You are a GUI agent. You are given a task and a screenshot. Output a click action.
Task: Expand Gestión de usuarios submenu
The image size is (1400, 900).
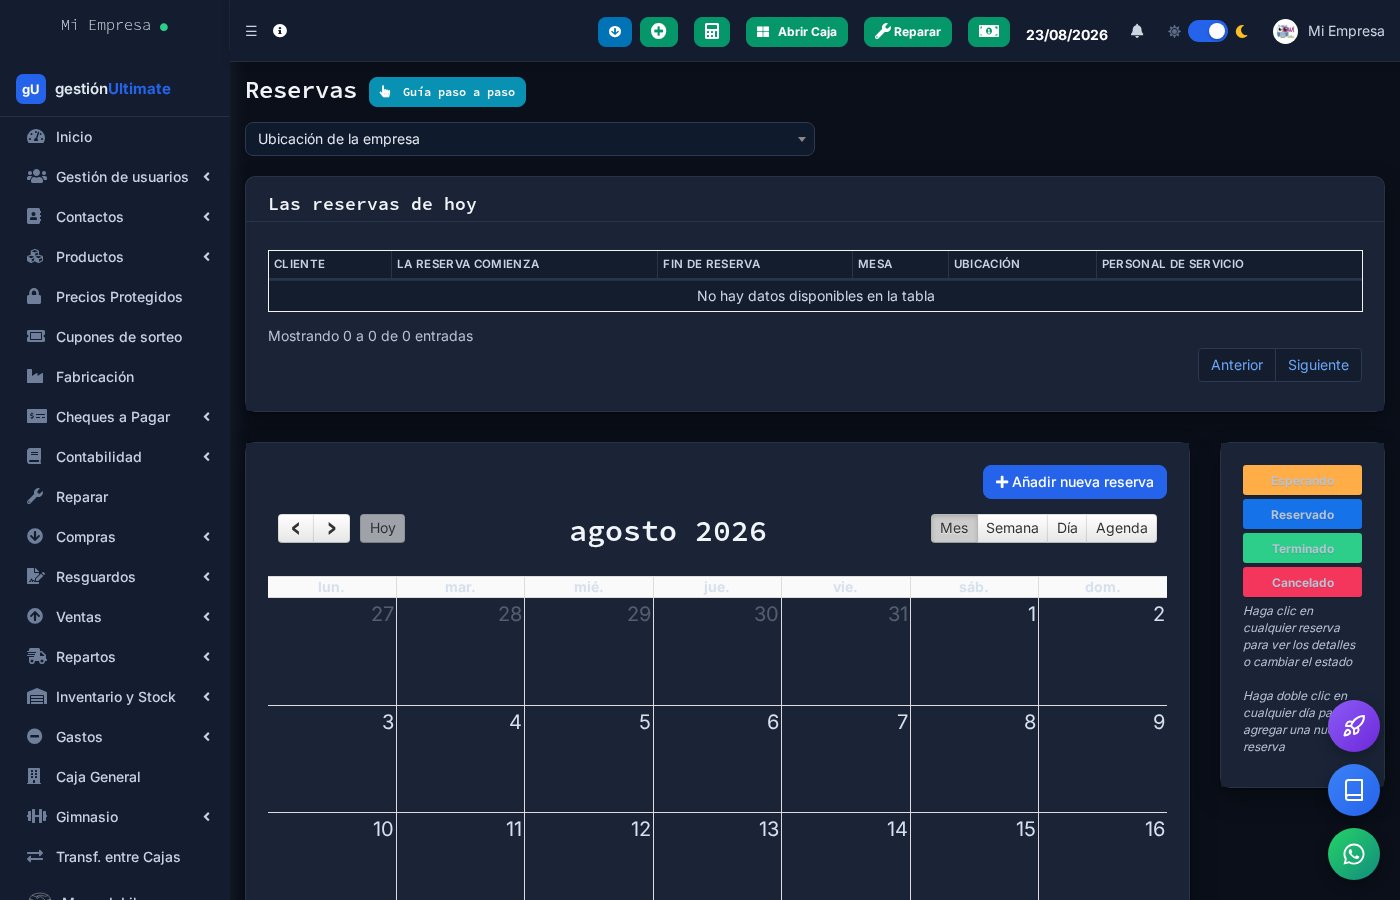[115, 177]
